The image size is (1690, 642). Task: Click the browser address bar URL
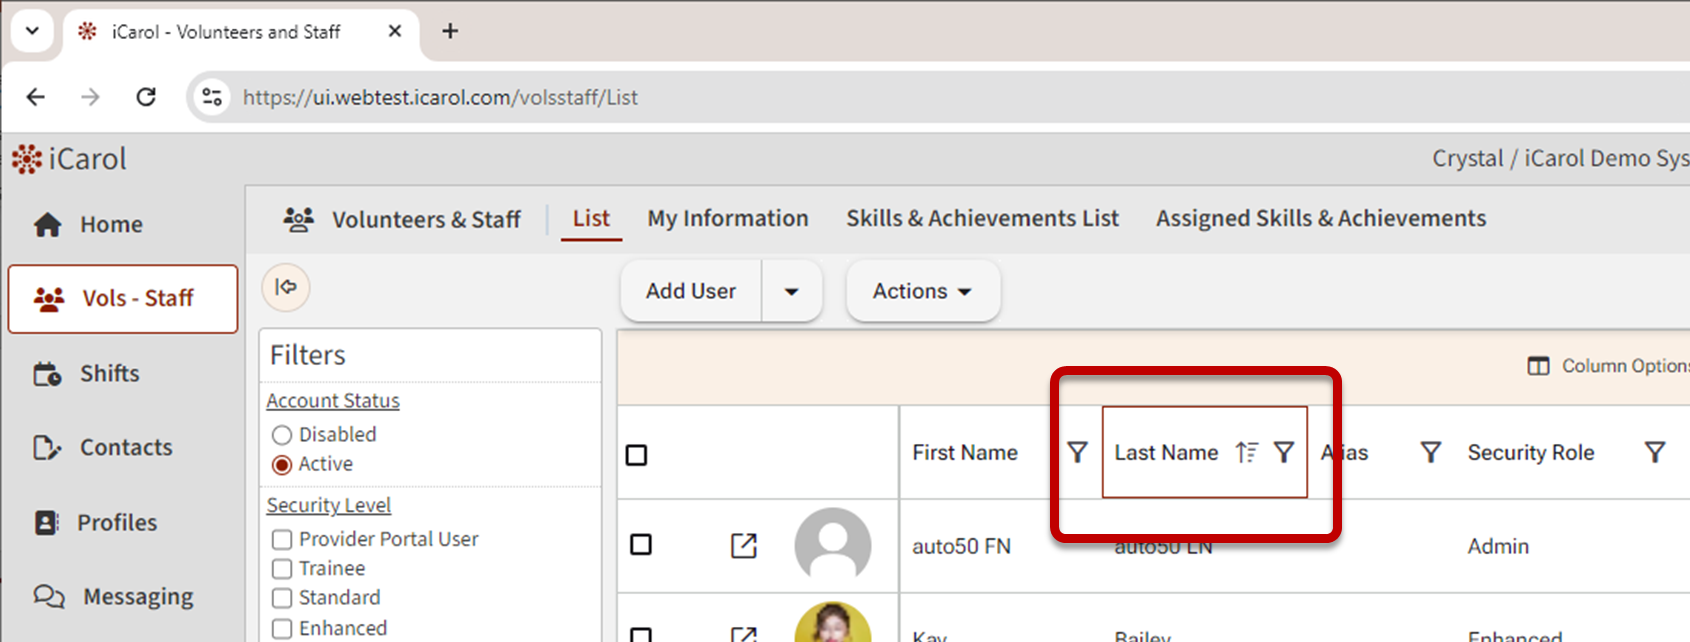[x=440, y=97]
